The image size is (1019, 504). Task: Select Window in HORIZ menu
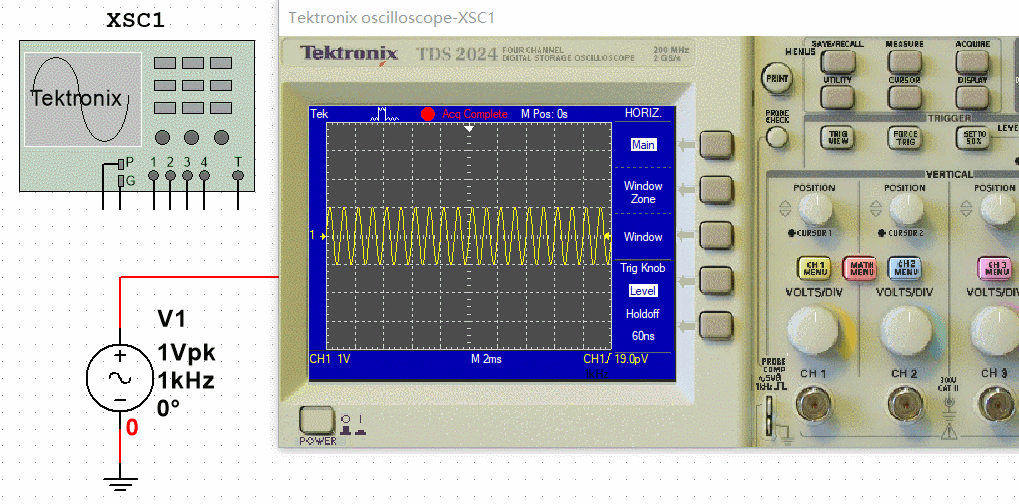point(643,237)
